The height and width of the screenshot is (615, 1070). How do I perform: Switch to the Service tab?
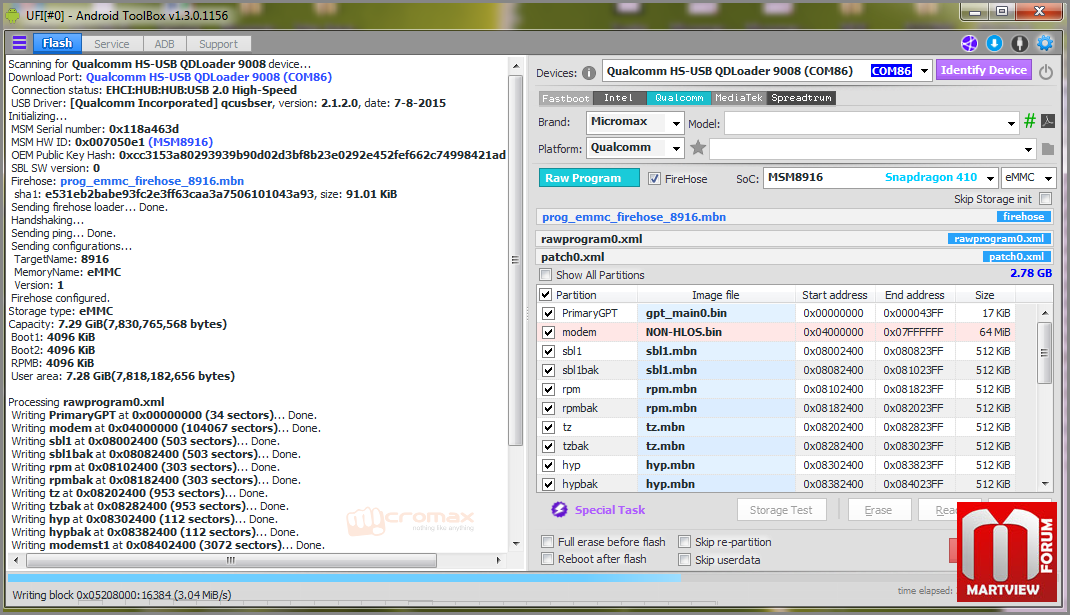pos(112,44)
